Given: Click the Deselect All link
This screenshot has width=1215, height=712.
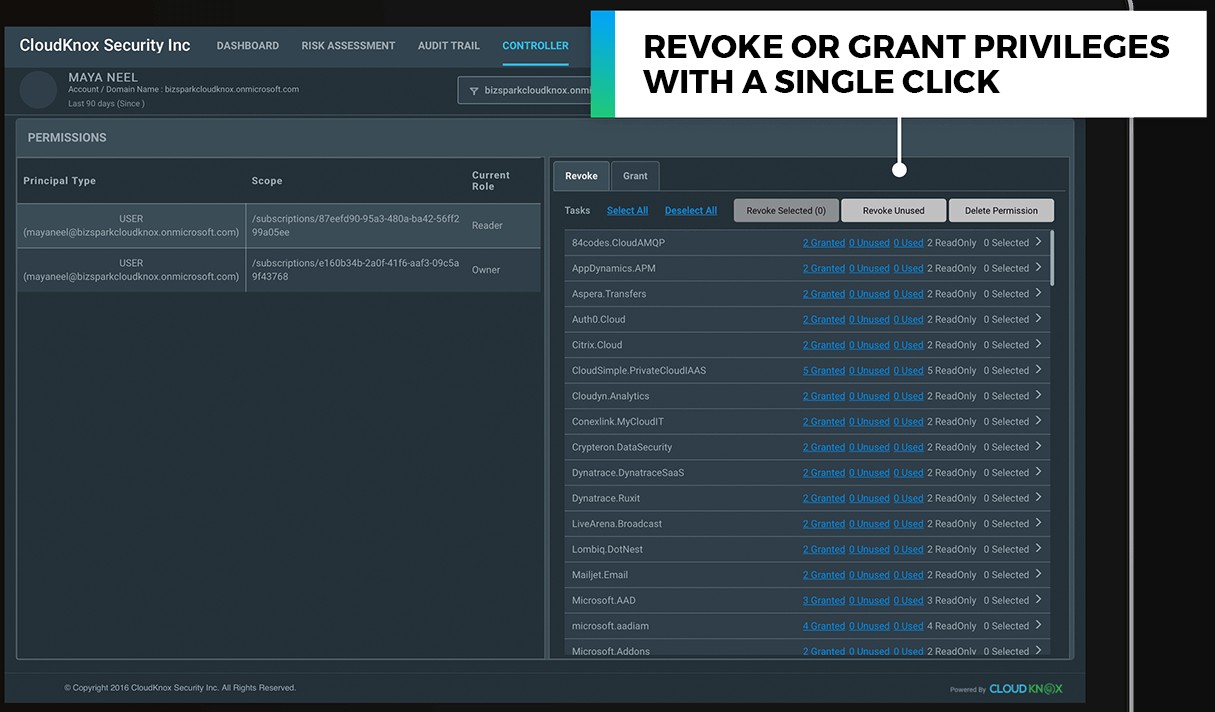Looking at the screenshot, I should pos(690,211).
